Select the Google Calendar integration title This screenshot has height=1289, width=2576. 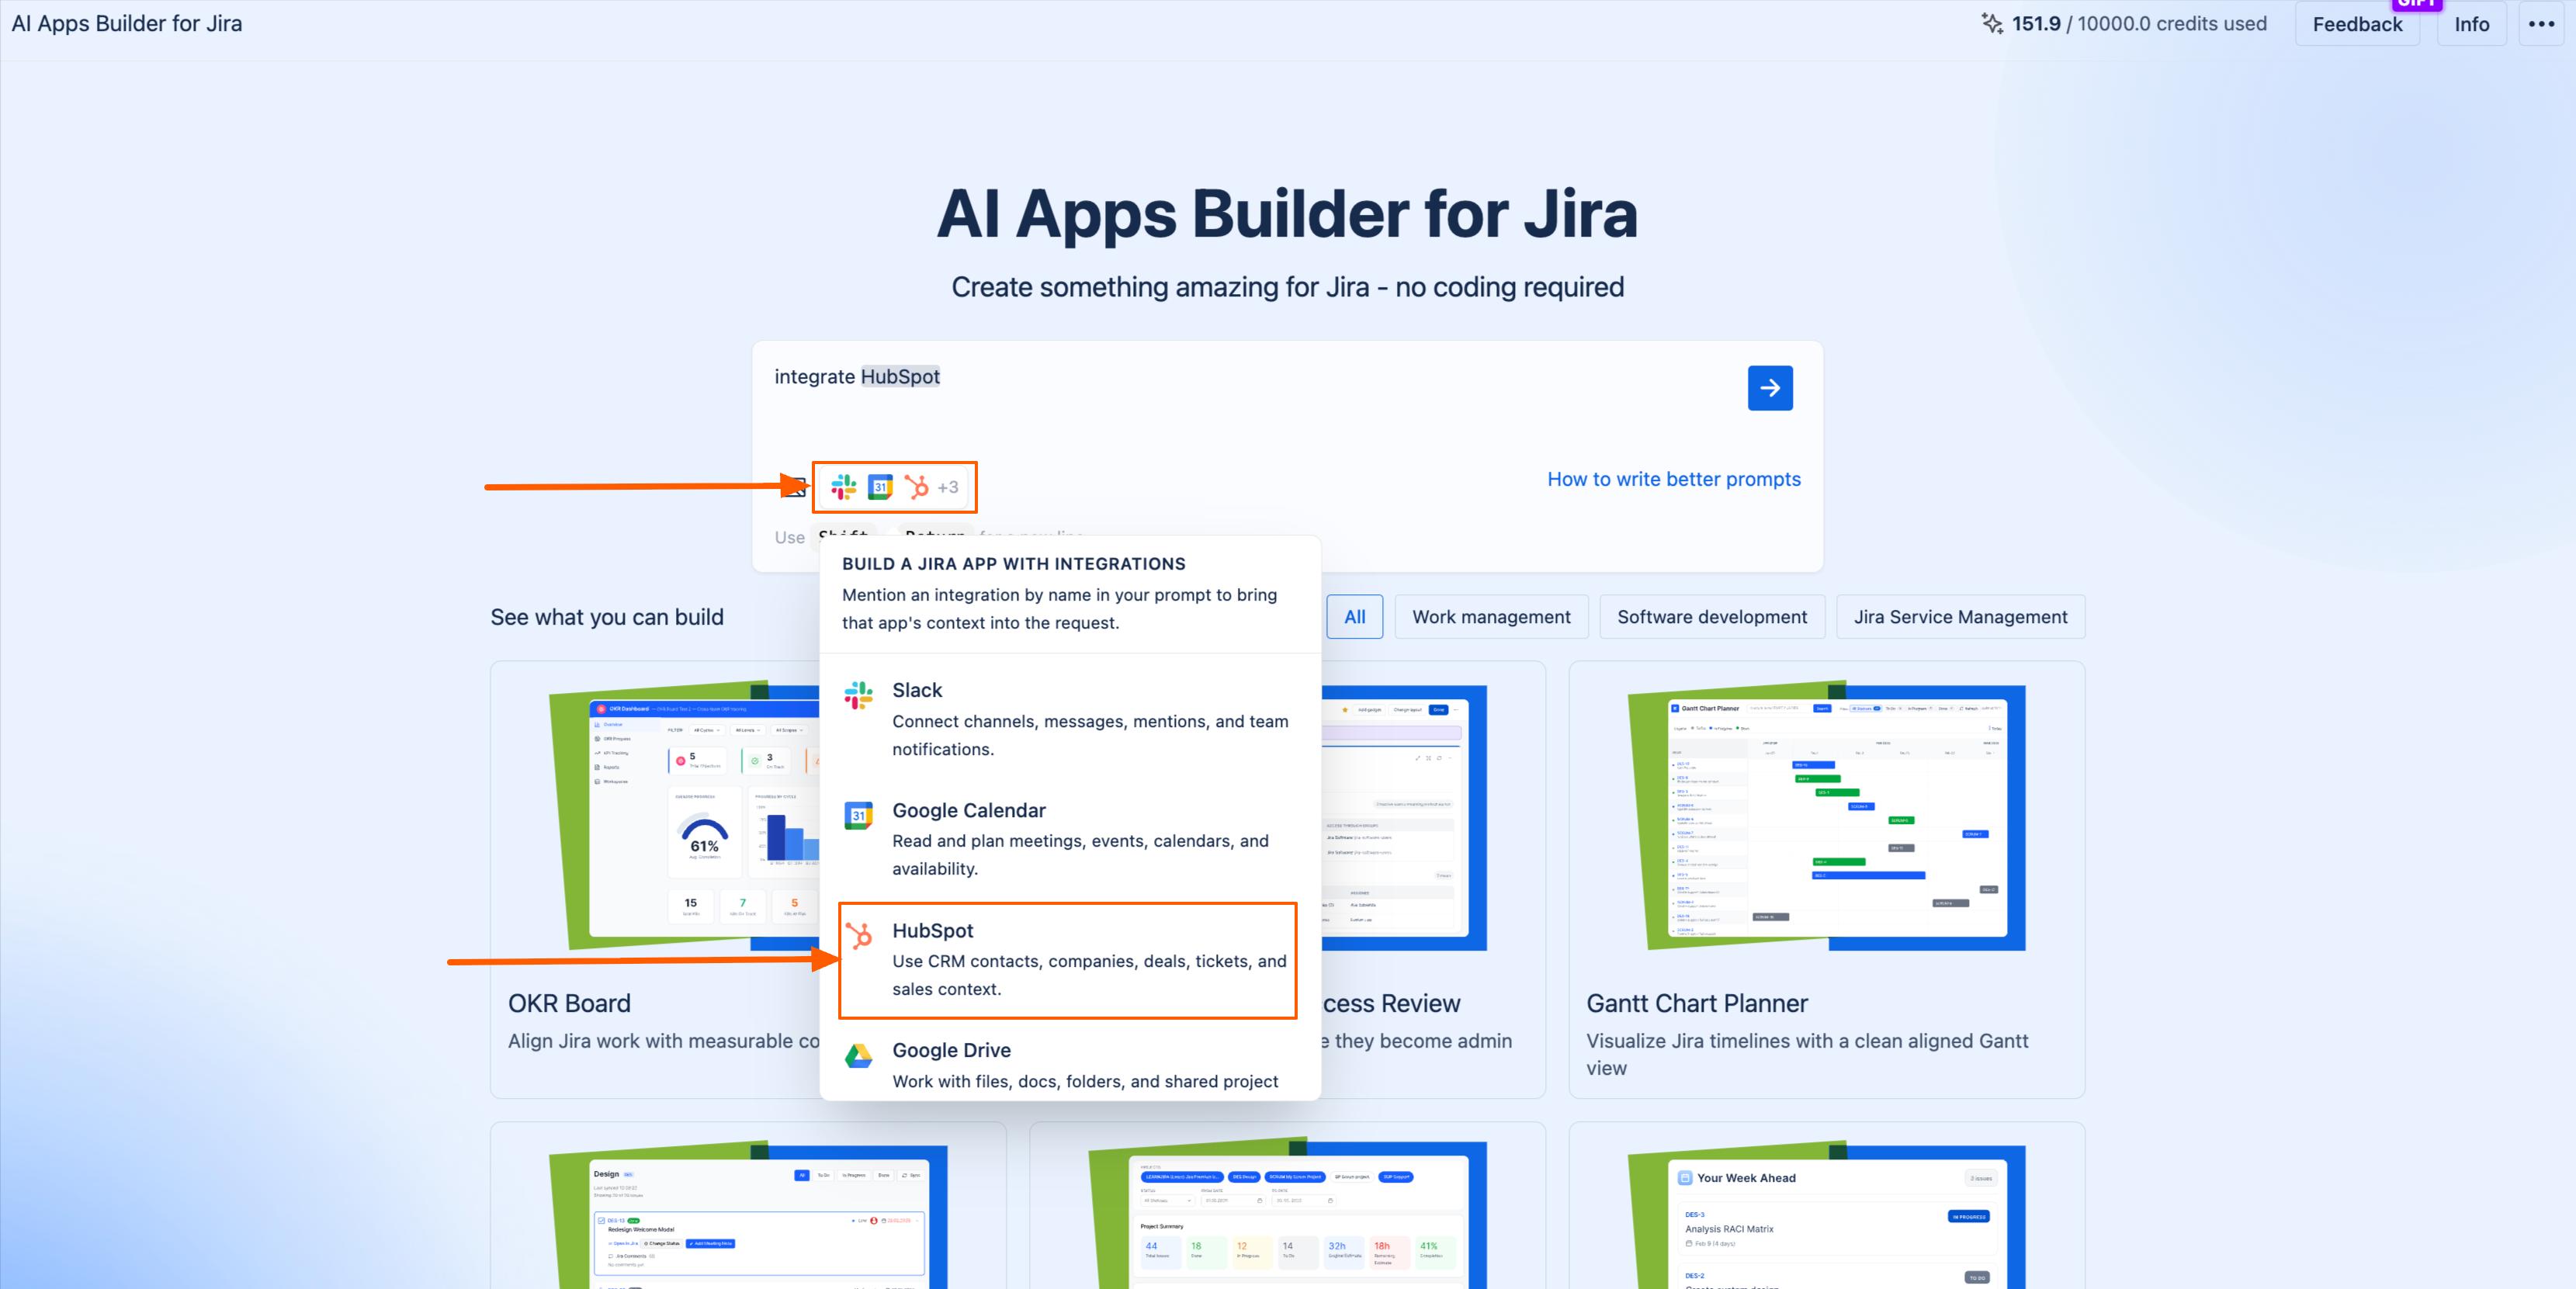(969, 810)
